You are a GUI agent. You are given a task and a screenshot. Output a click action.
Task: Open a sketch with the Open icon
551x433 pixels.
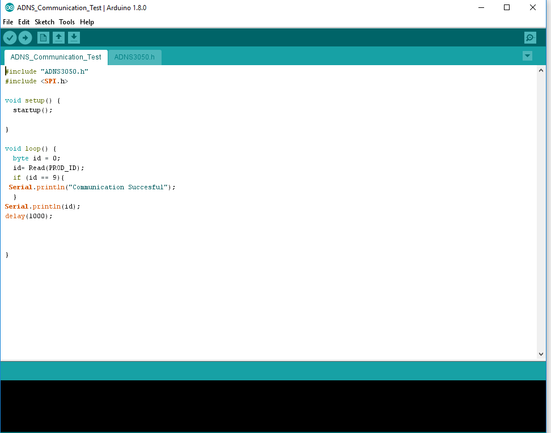[x=59, y=38]
